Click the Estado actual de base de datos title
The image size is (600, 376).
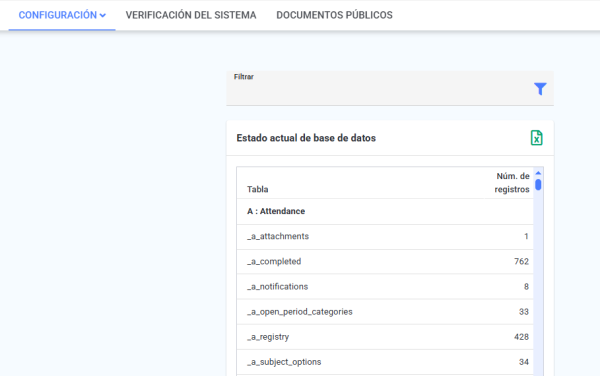pyautogui.click(x=306, y=138)
